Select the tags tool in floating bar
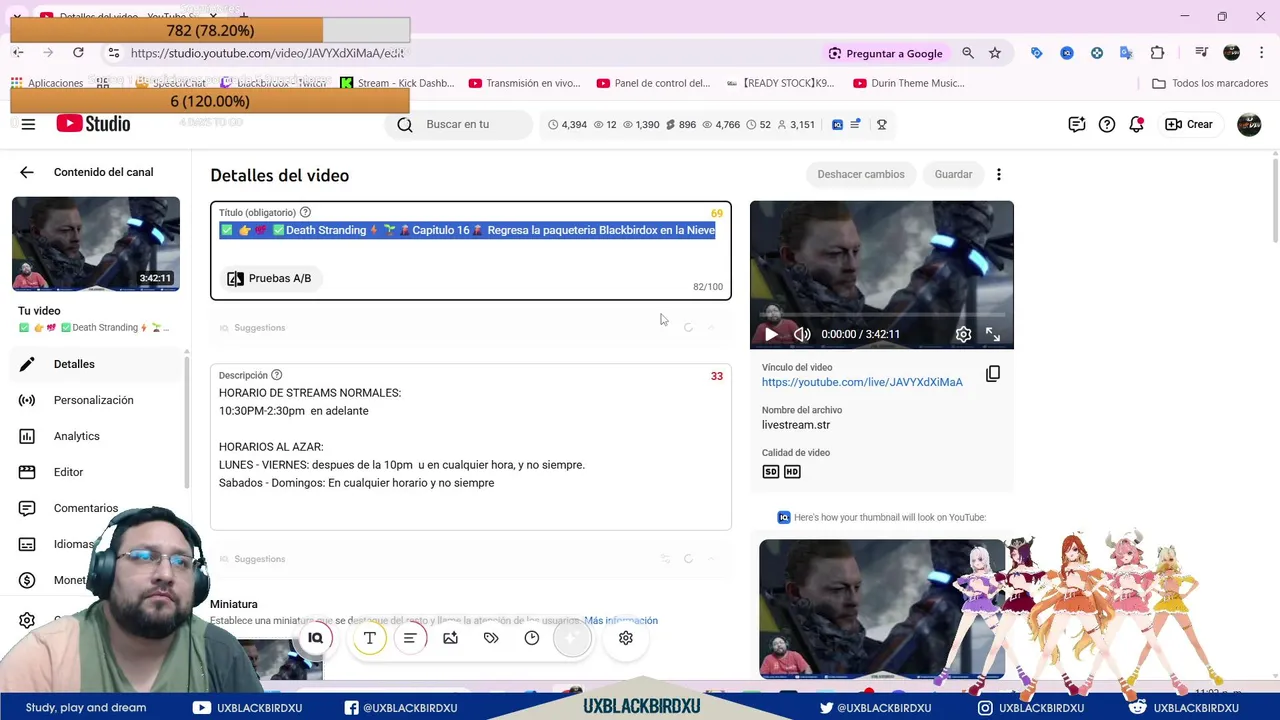The height and width of the screenshot is (720, 1280). pyautogui.click(x=491, y=638)
